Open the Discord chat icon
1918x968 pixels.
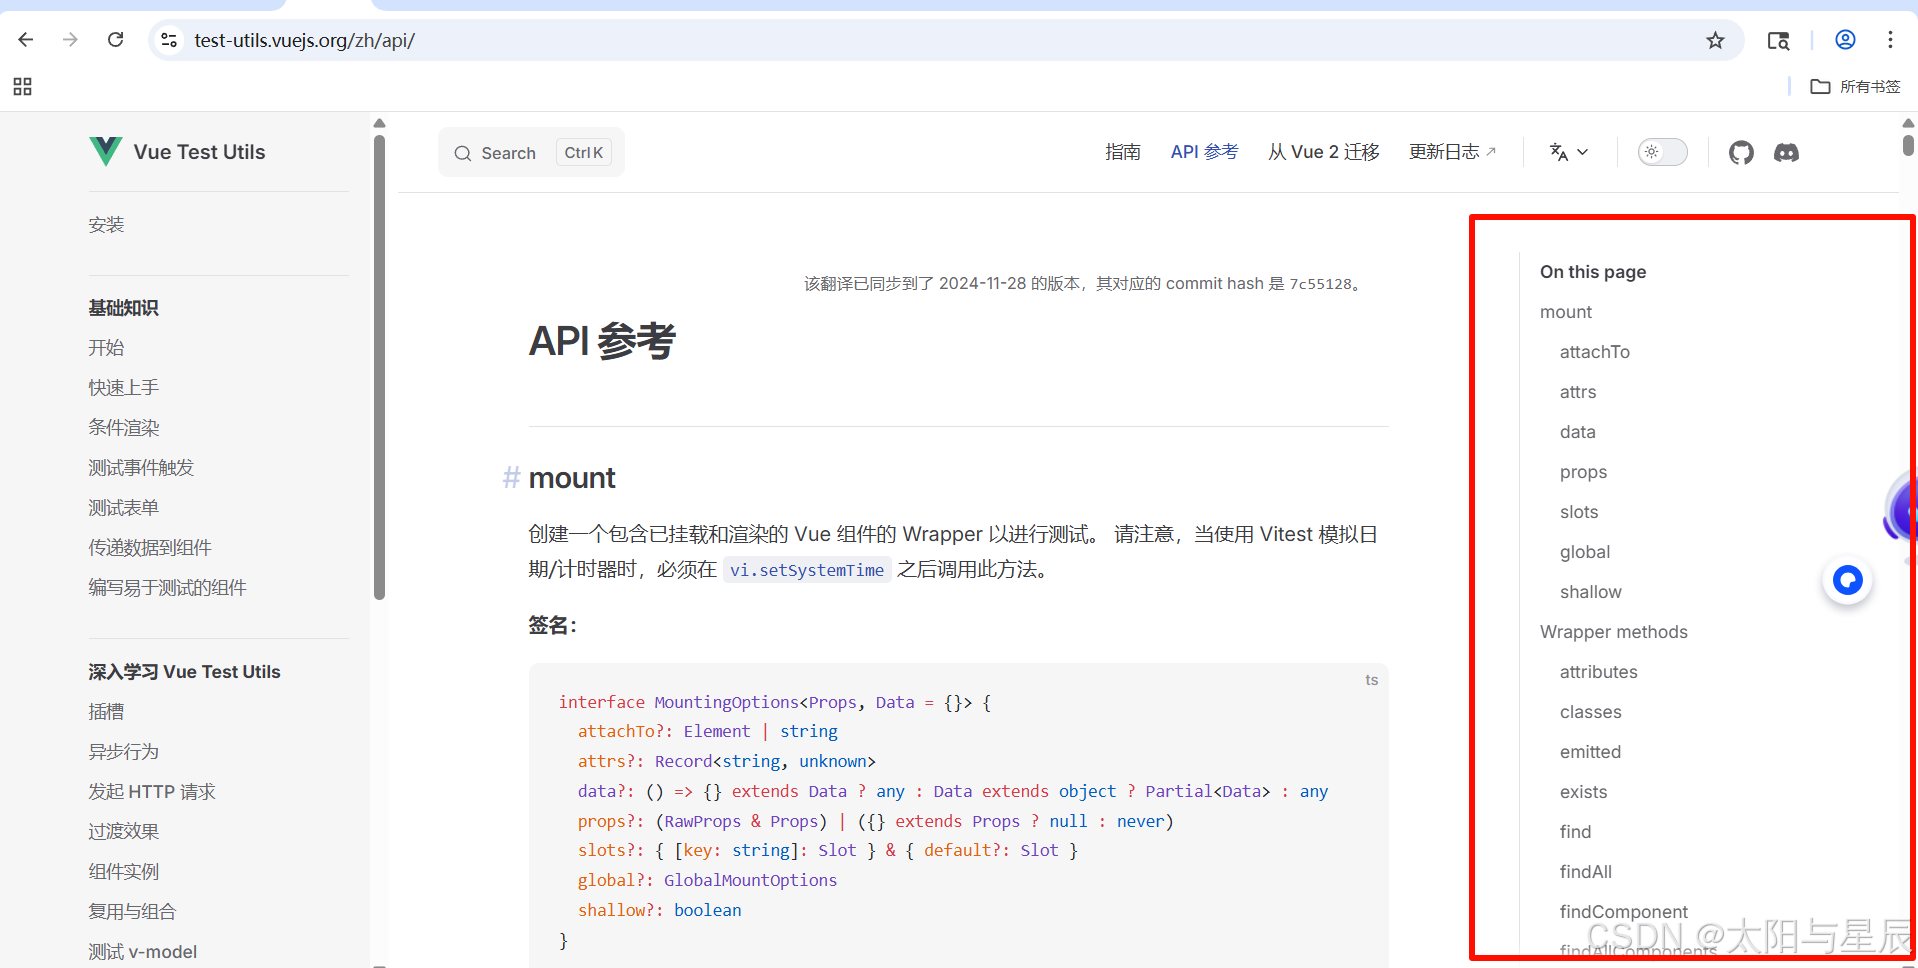1786,153
